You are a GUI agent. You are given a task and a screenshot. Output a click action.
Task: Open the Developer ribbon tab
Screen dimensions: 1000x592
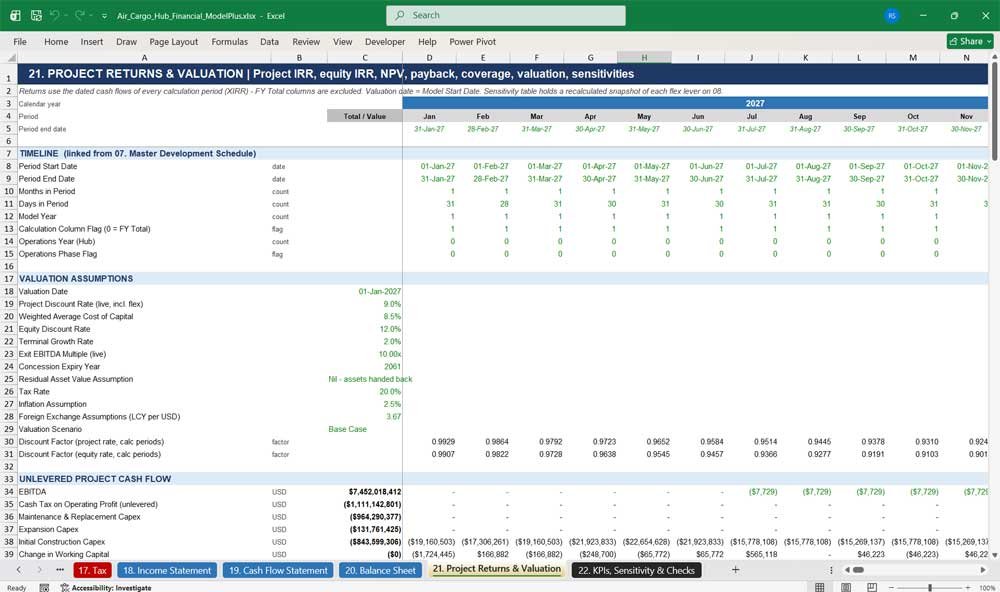(x=385, y=41)
